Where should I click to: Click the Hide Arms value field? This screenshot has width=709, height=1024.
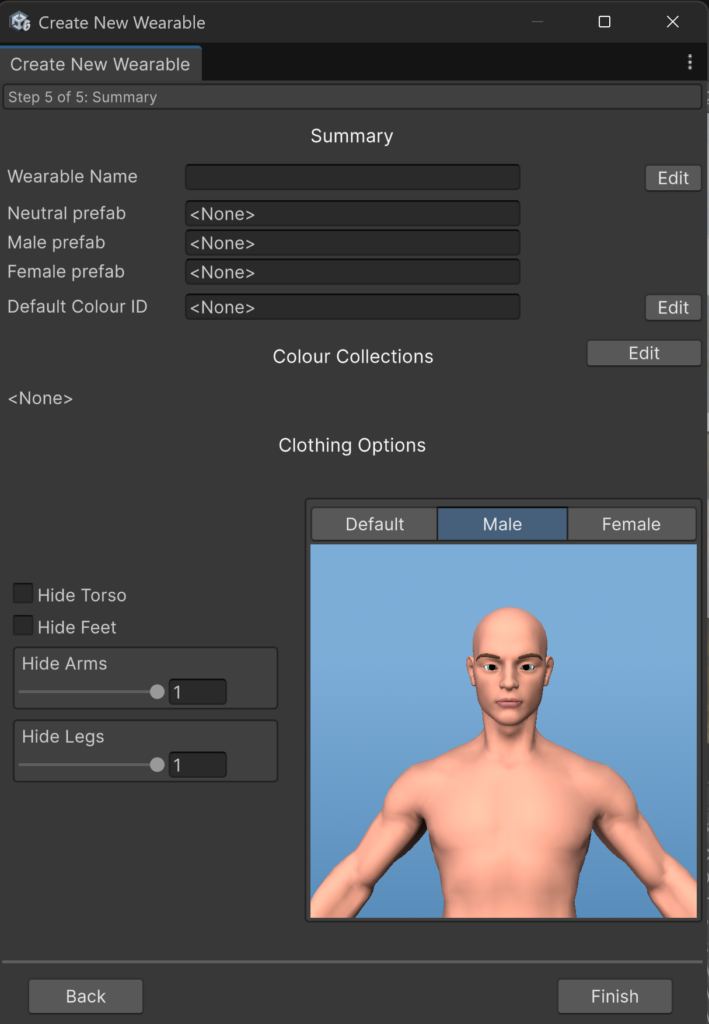click(197, 692)
